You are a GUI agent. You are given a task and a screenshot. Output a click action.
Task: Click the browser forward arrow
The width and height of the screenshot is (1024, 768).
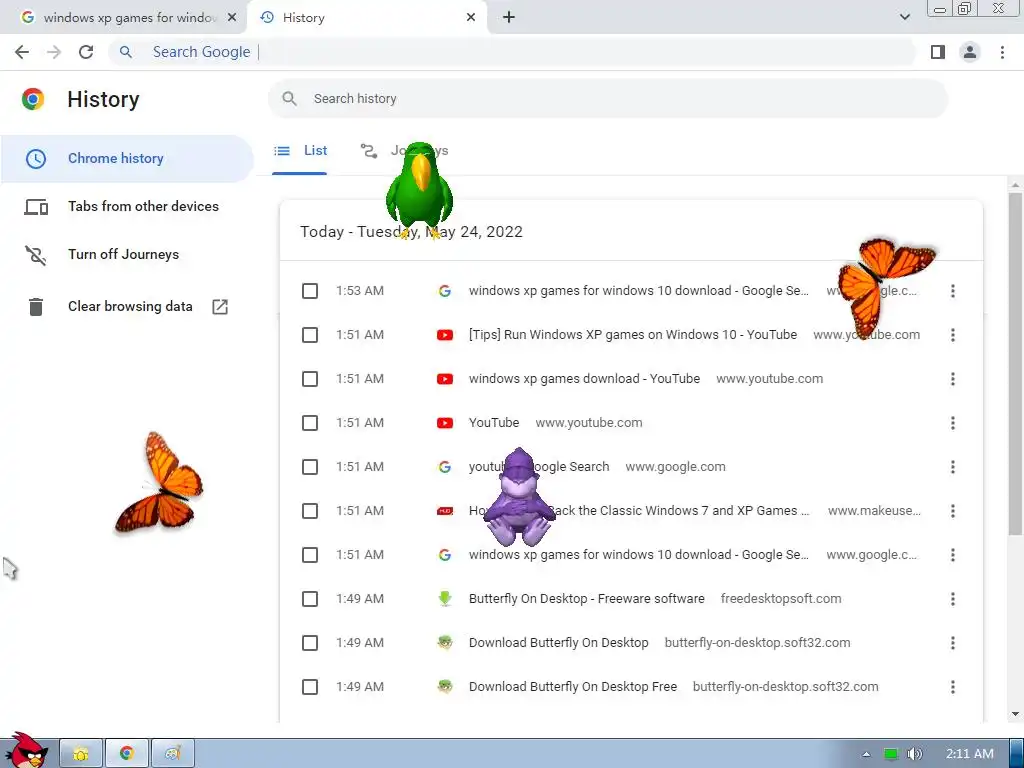tap(54, 52)
